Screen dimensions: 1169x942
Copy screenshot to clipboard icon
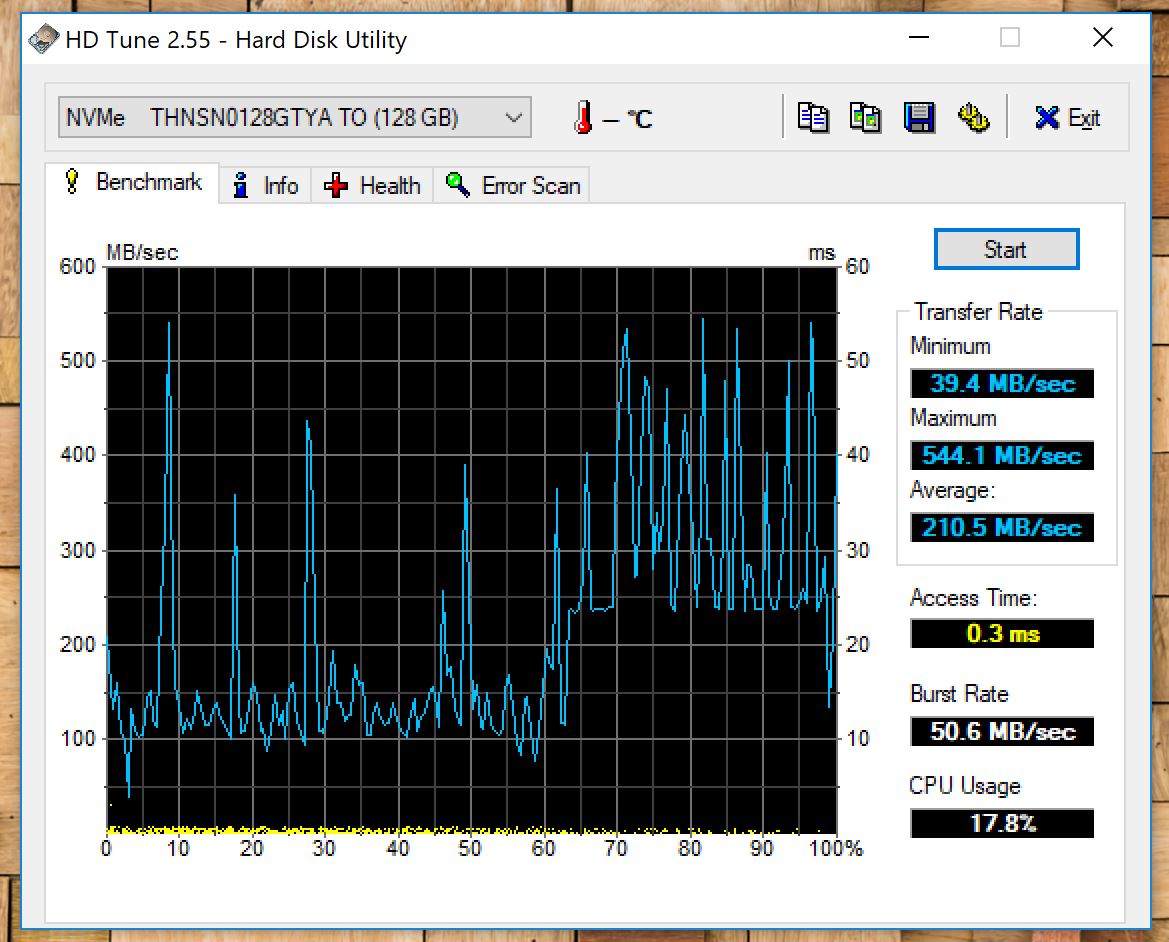pyautogui.click(x=866, y=117)
